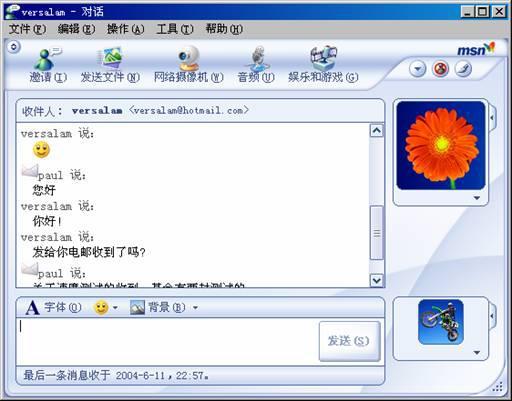Hide the contact's display picture panel arrow
The width and height of the screenshot is (512, 401).
[492, 117]
